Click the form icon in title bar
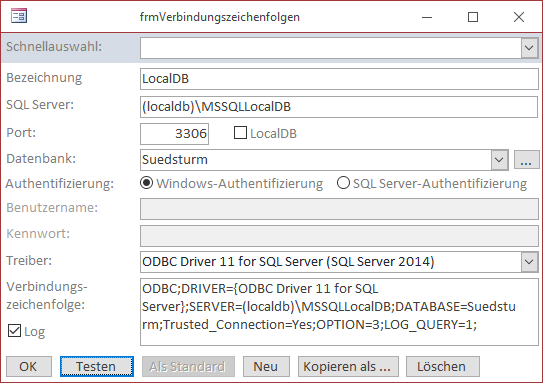Viewport: 543px width, 383px height. pos(19,16)
